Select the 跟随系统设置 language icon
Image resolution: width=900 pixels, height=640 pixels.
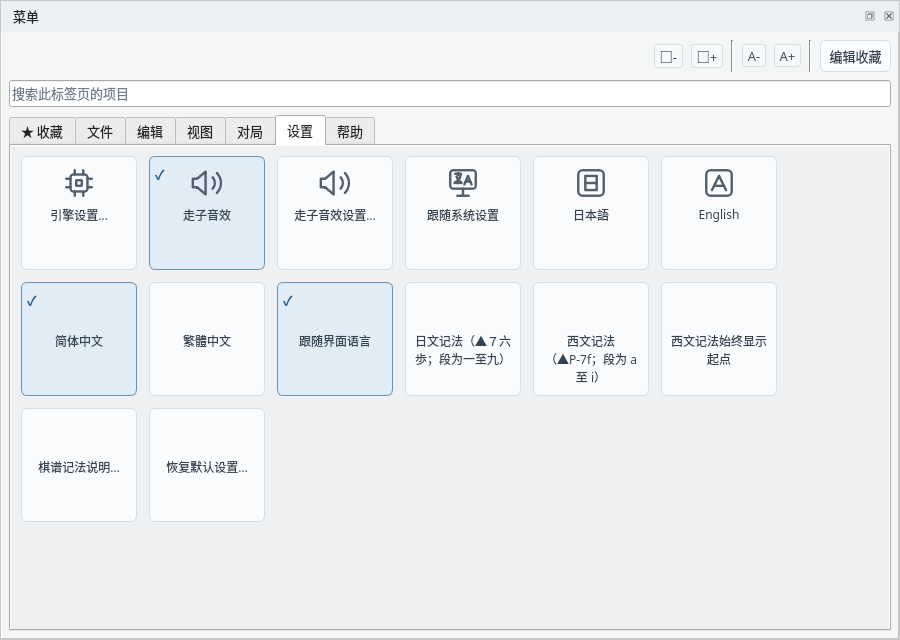463,183
